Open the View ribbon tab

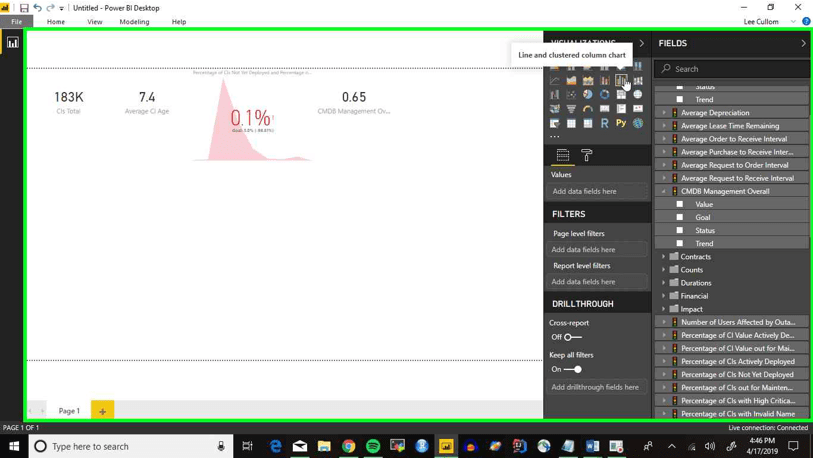(x=94, y=22)
